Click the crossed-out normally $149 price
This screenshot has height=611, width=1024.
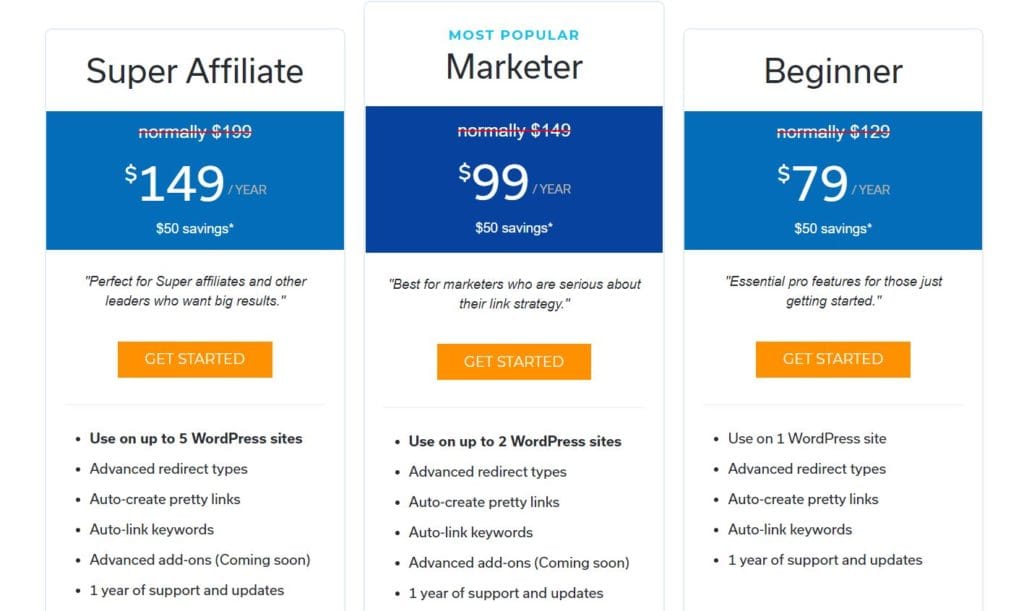pos(513,130)
